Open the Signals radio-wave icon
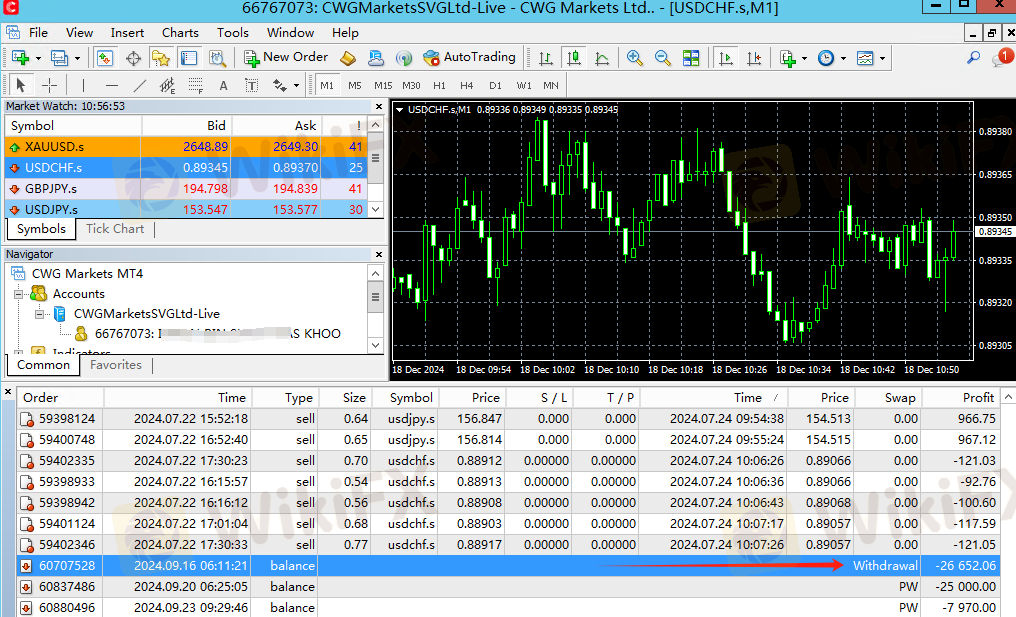 point(404,58)
